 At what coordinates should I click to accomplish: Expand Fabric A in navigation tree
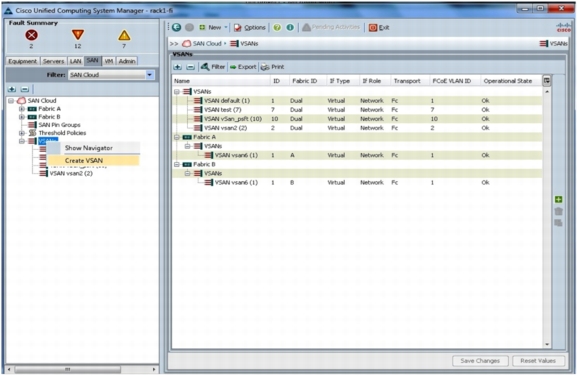(22, 109)
